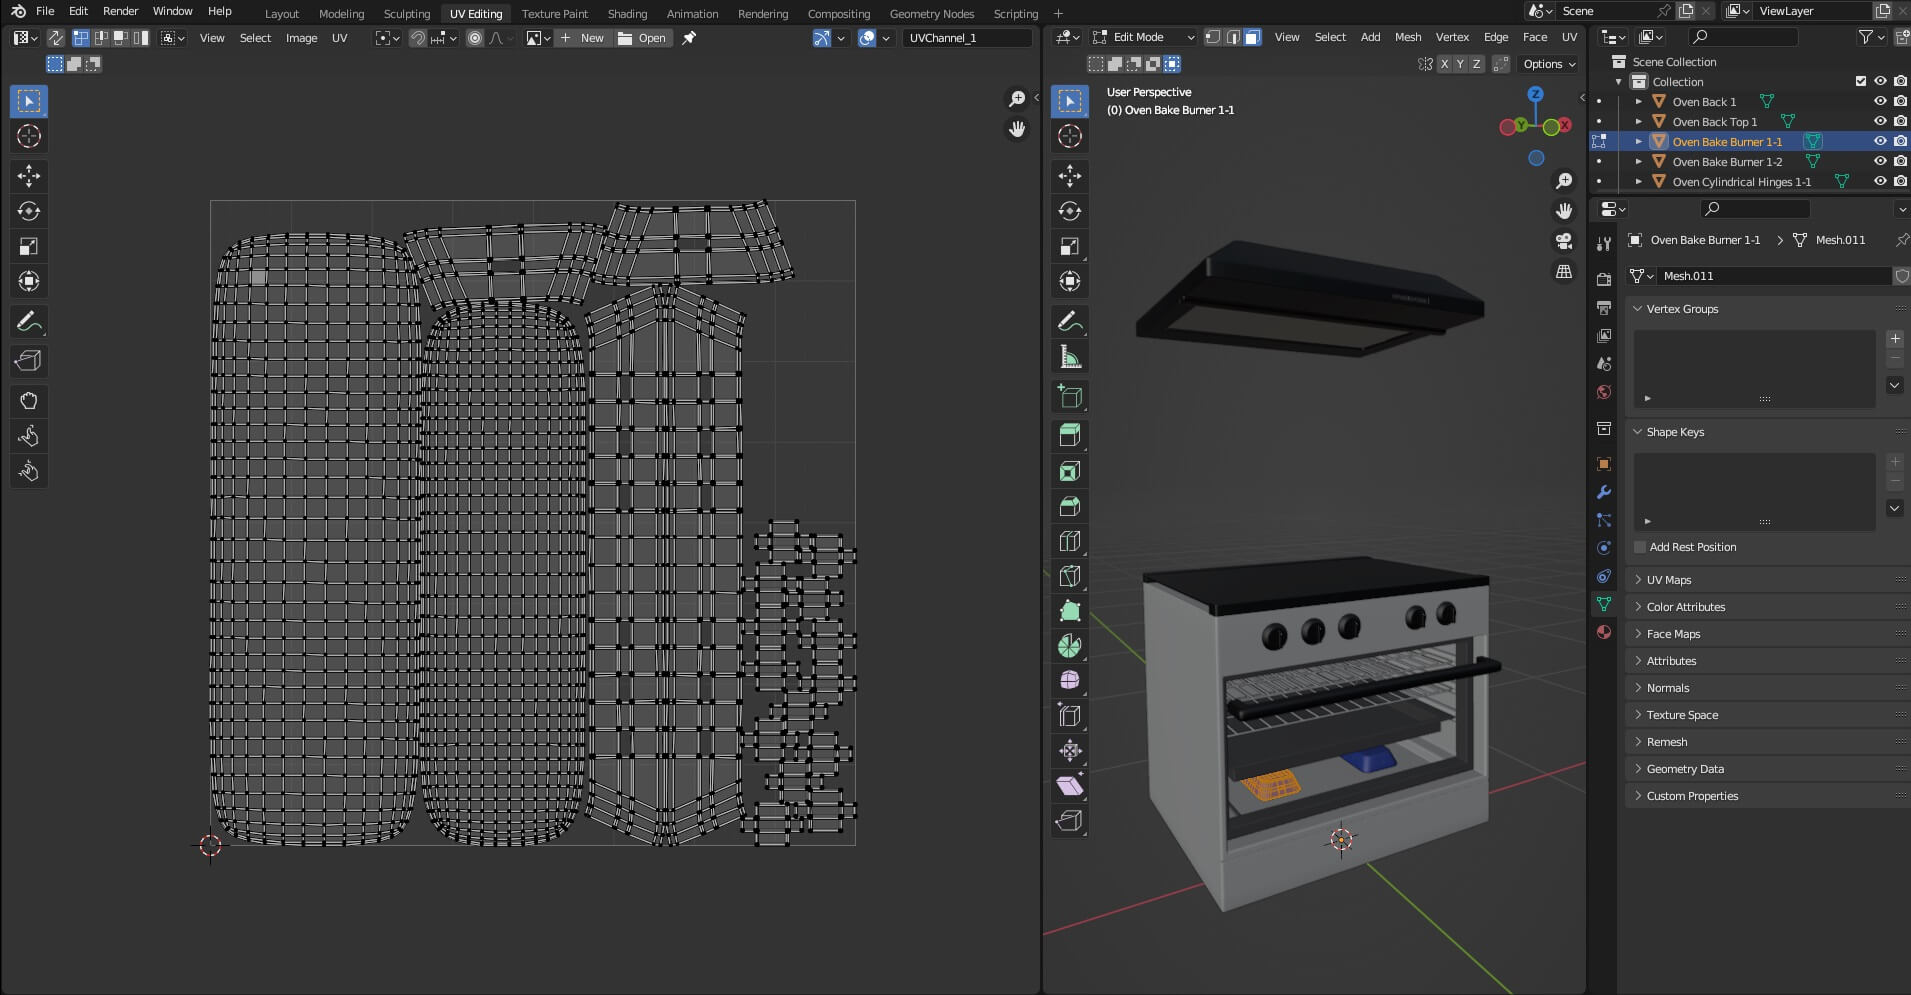Click New image button
Screen dimensions: 1911x995
pos(582,38)
